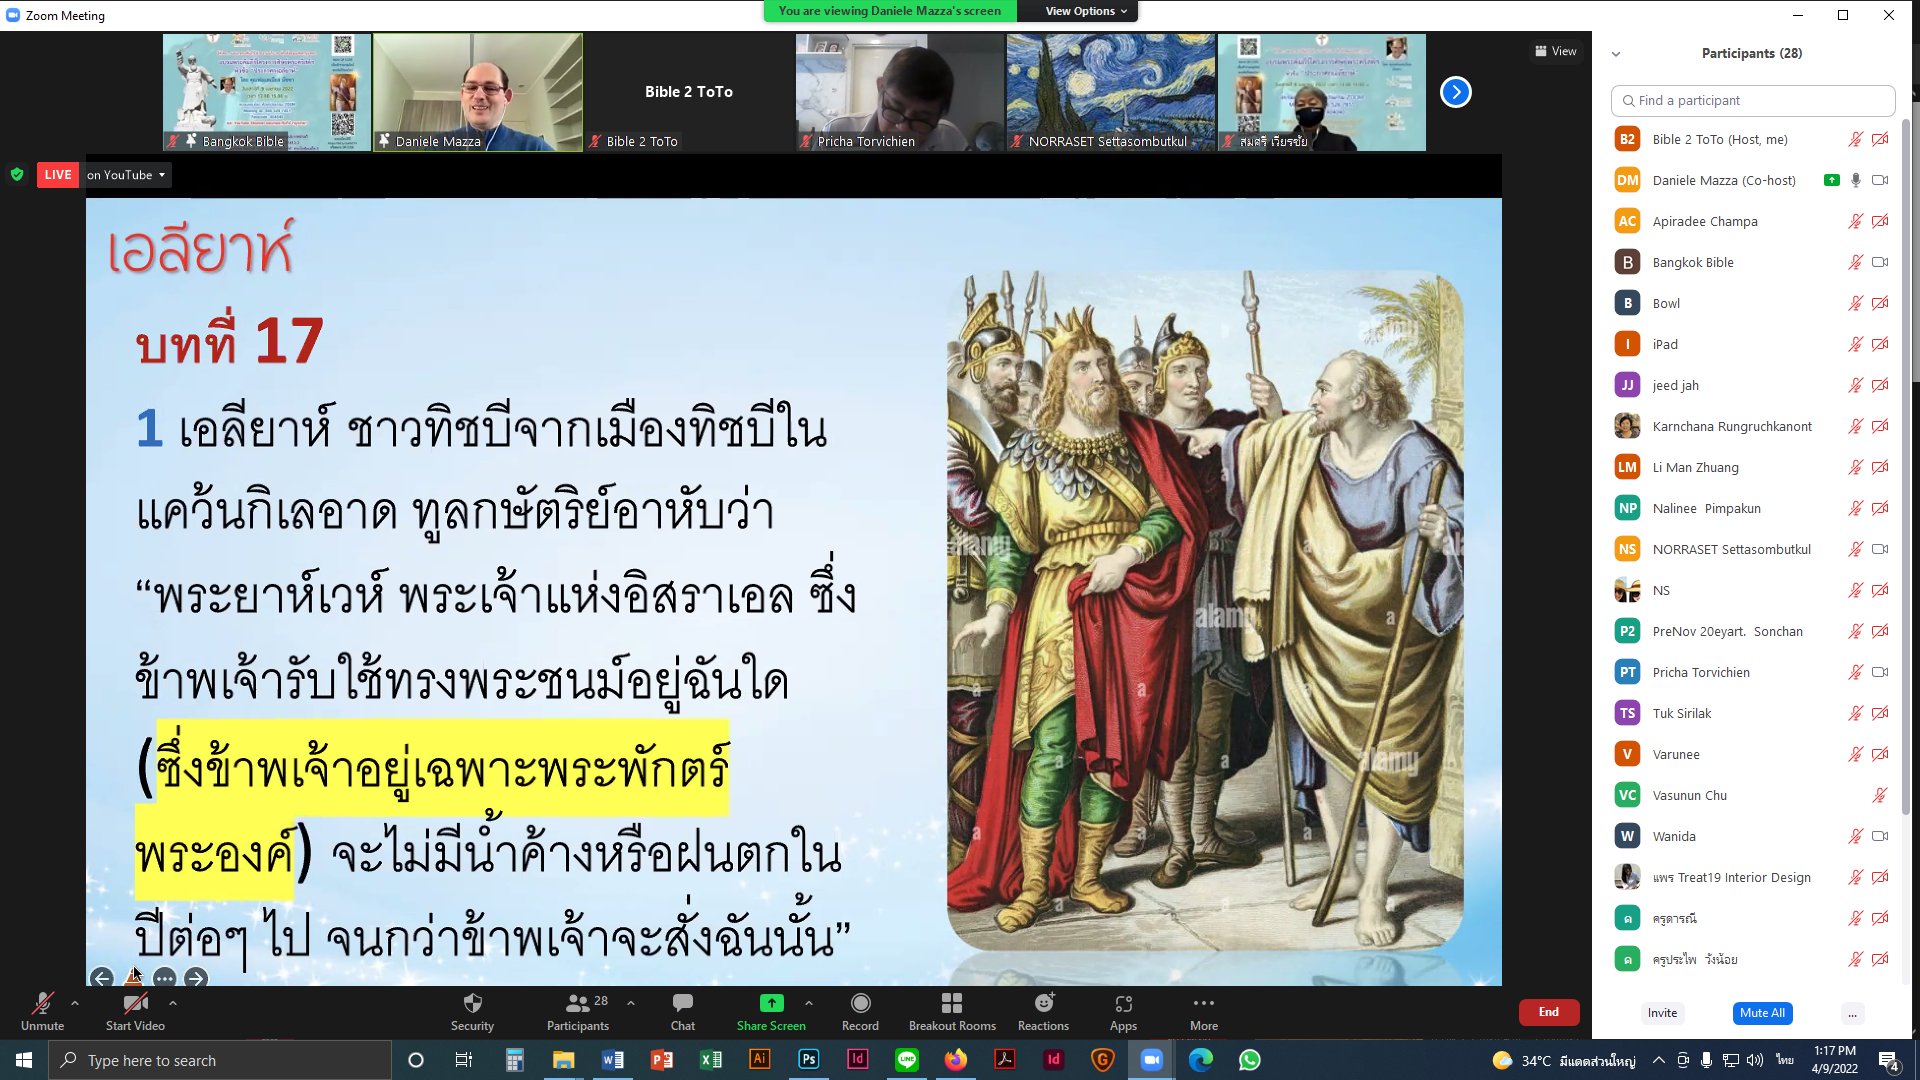Open slide show options ellipsis
Screen dimensions: 1920x1080
pos(165,978)
